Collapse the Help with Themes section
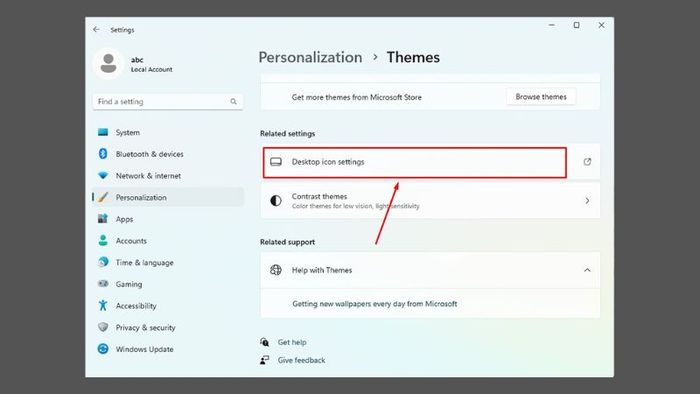The image size is (700, 394). [587, 270]
